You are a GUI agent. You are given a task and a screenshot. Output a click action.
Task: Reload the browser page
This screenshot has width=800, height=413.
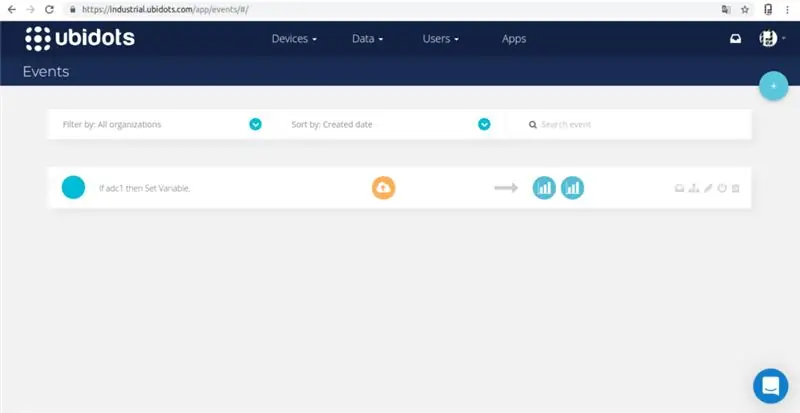[x=49, y=9]
